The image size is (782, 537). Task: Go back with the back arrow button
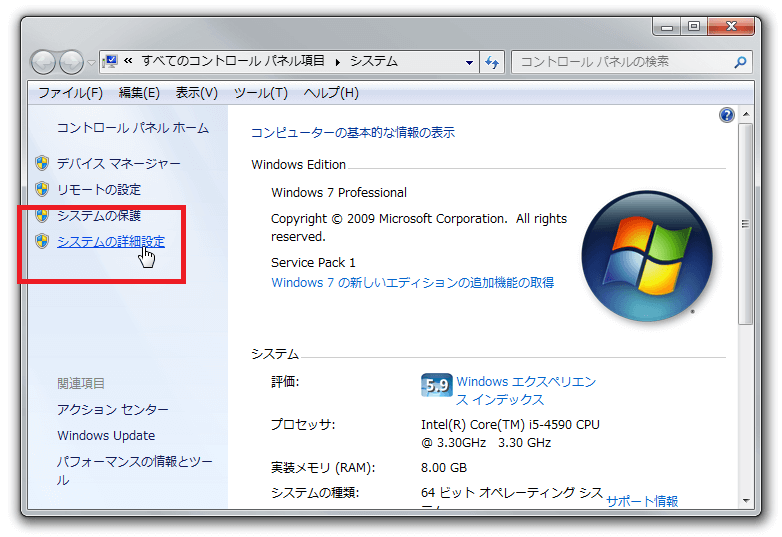pyautogui.click(x=44, y=62)
